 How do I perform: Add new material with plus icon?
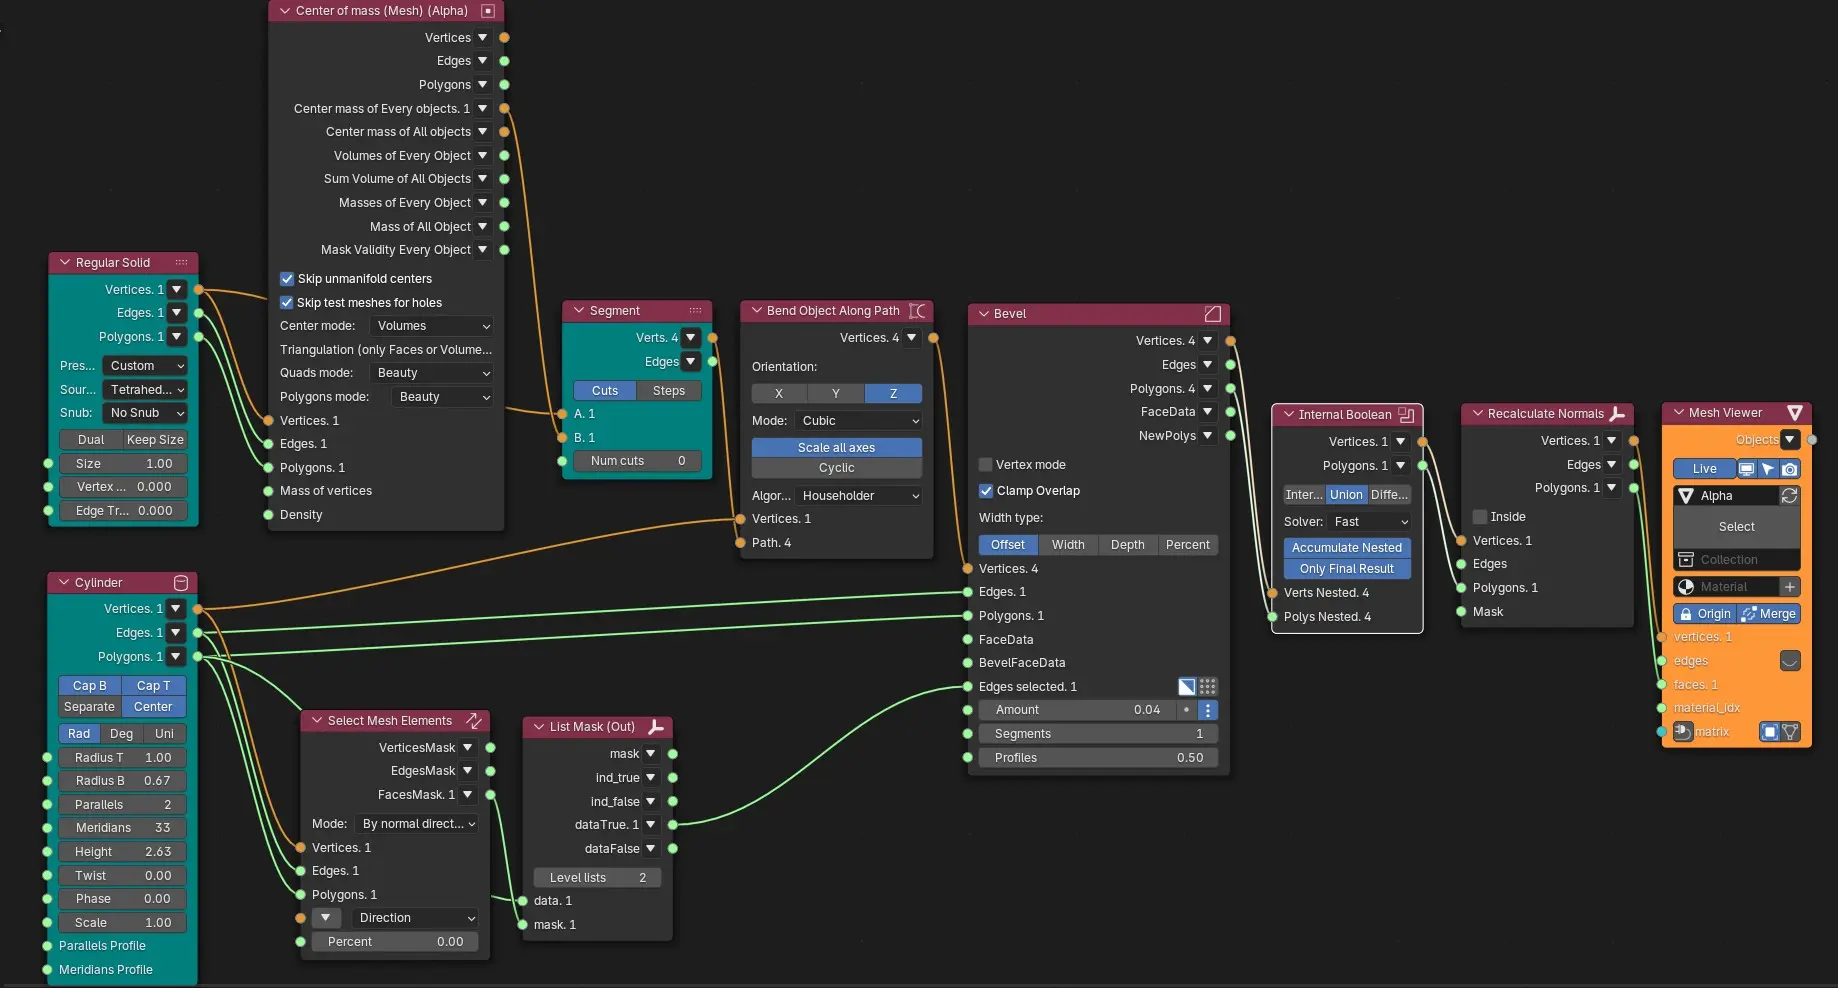click(1790, 587)
